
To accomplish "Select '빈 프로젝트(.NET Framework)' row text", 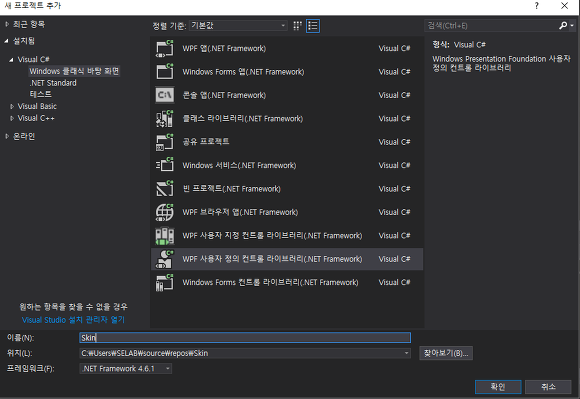I will (x=232, y=189).
